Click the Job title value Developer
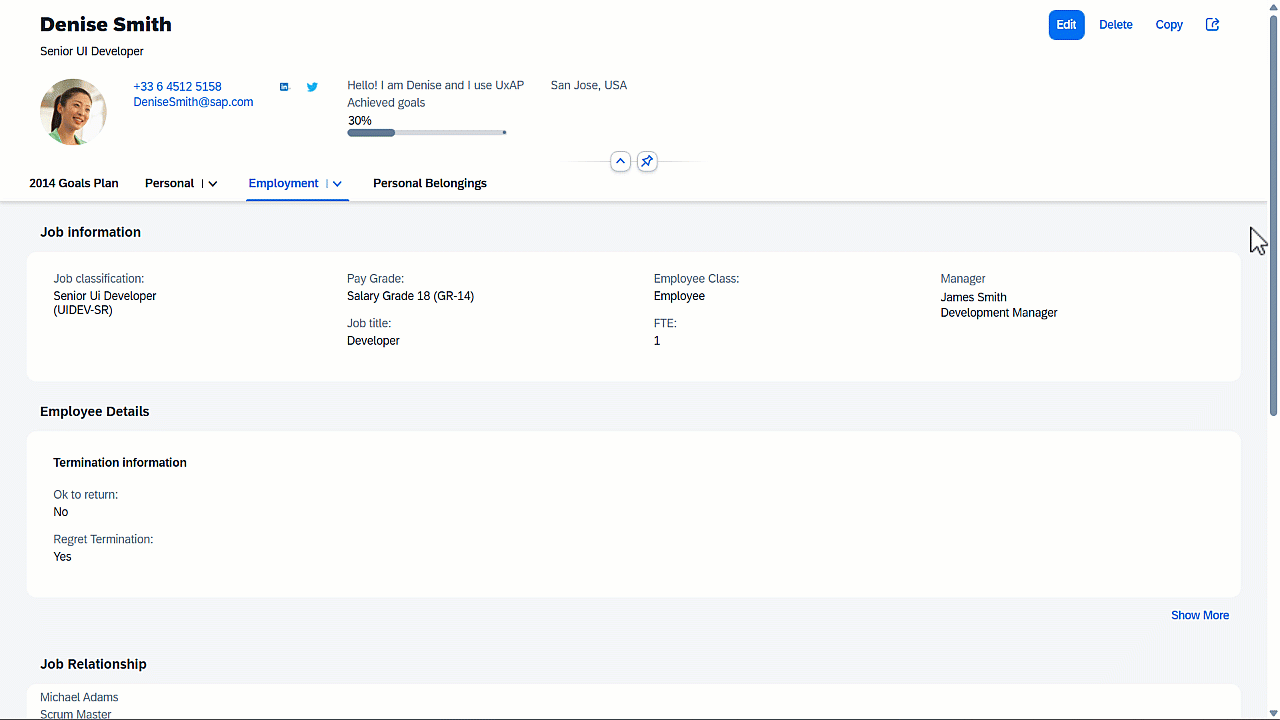Image resolution: width=1280 pixels, height=720 pixels. [x=373, y=341]
